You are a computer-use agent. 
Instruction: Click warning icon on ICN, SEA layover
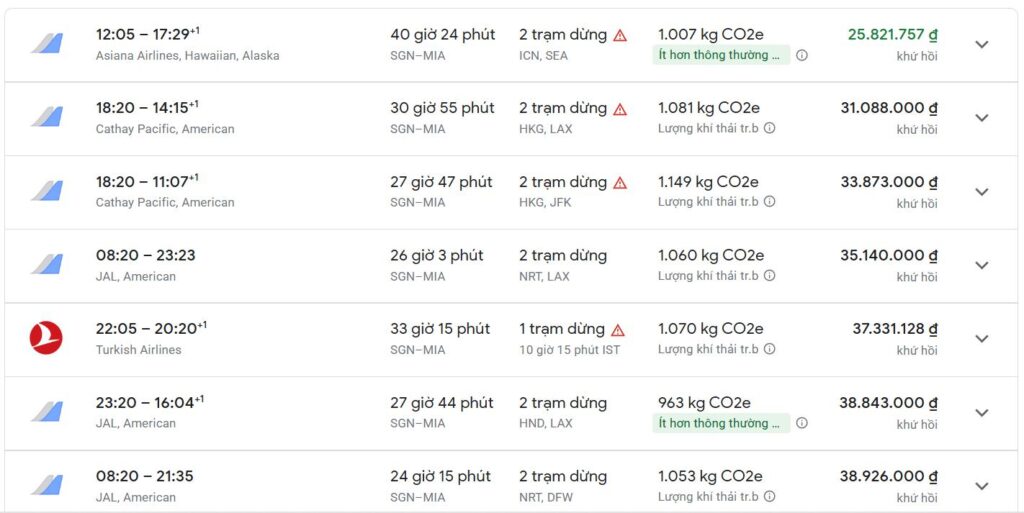(620, 35)
